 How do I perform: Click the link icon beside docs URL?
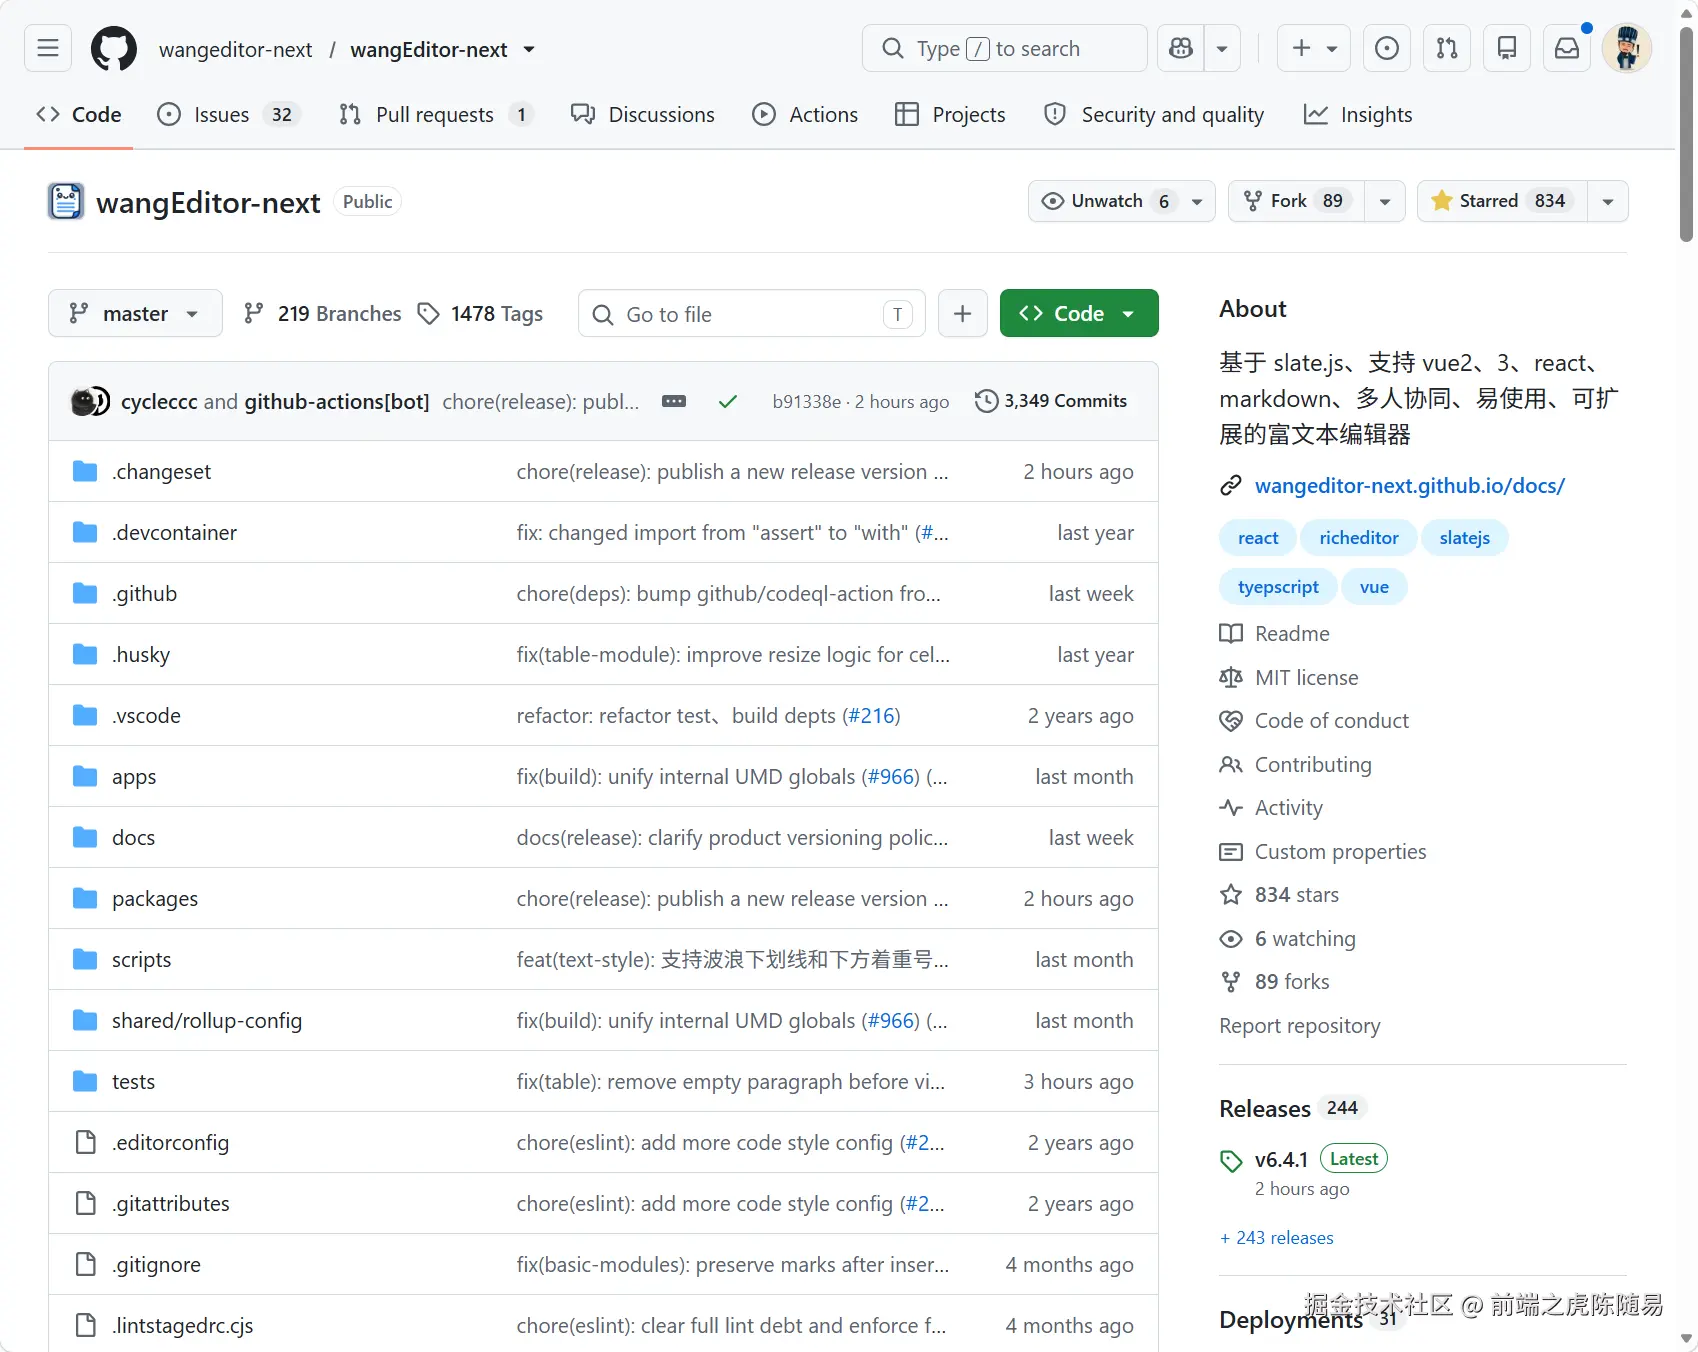coord(1231,486)
